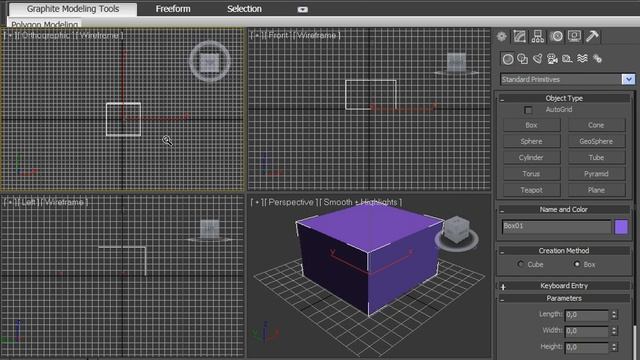Open the Utilities hammer tab
This screenshot has width=640, height=360.
point(592,36)
